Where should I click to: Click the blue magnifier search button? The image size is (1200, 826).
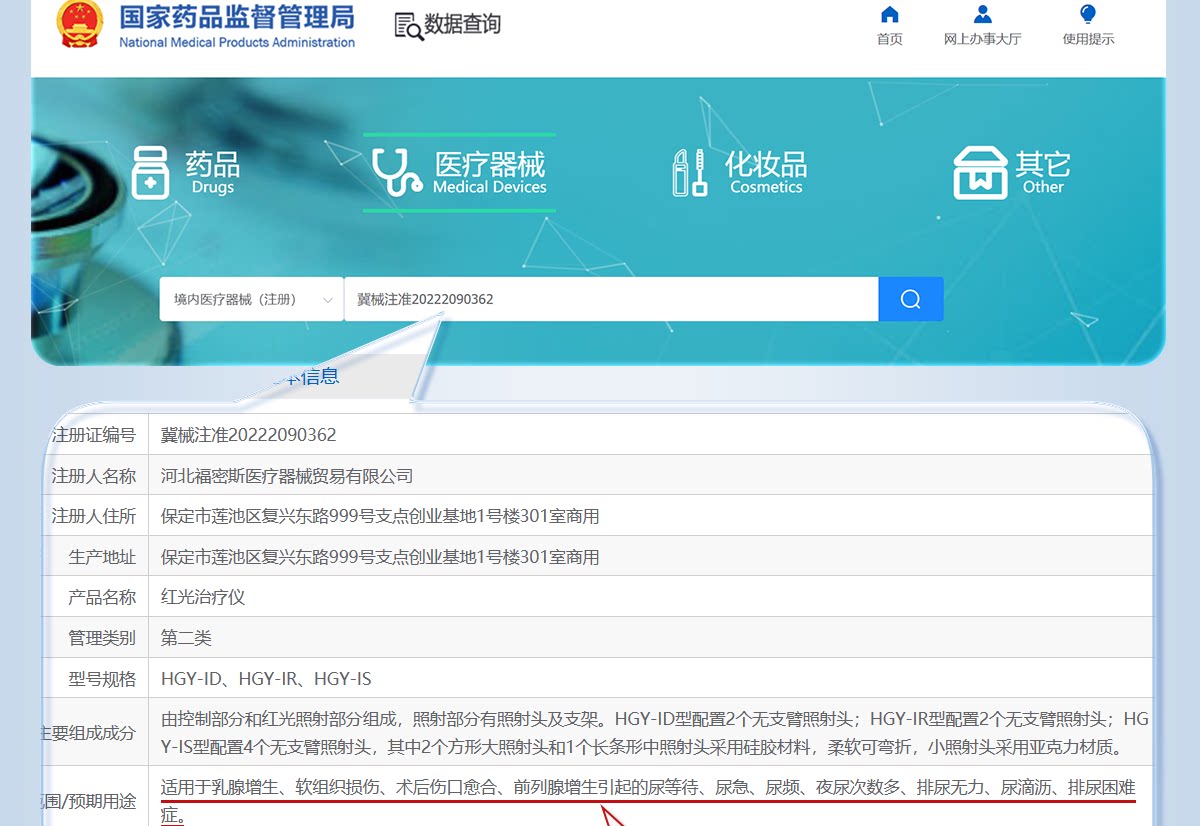[x=910, y=299]
